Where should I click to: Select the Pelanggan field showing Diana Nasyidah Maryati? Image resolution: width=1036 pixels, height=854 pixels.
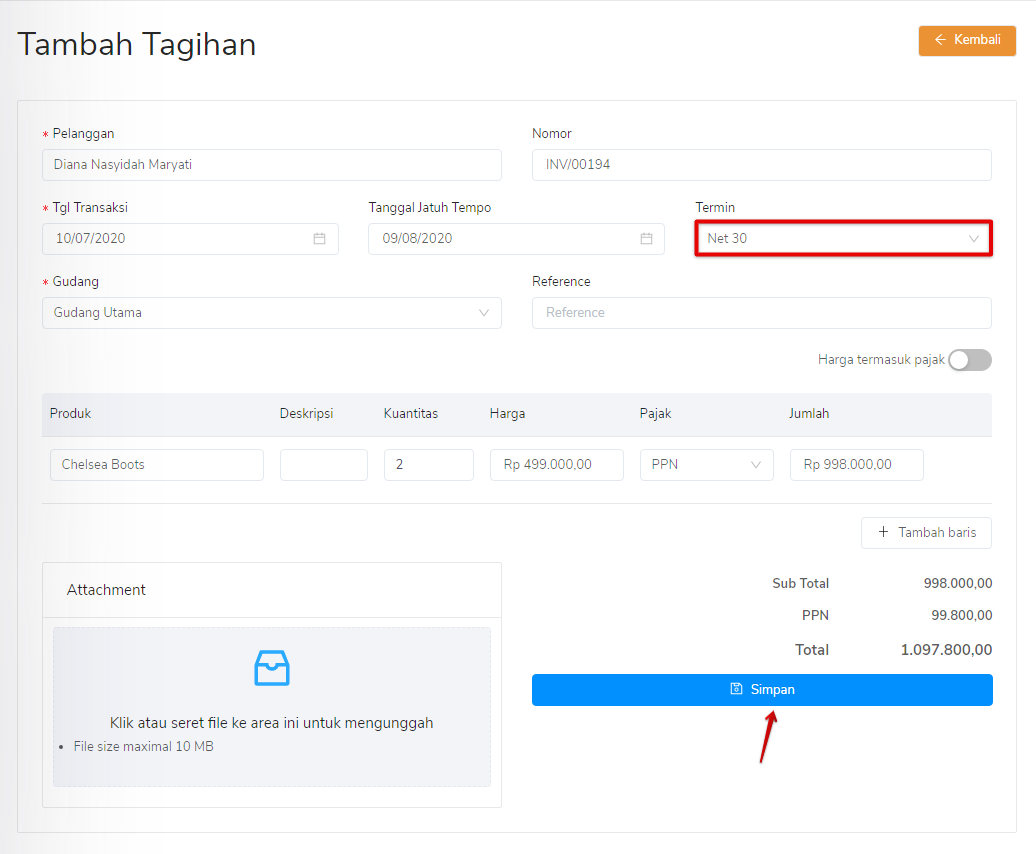(x=271, y=164)
